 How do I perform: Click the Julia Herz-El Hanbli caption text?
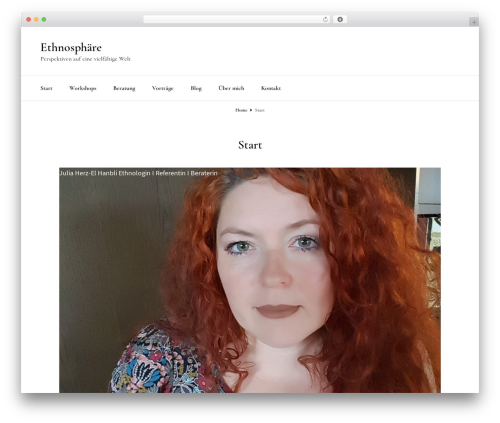click(138, 173)
